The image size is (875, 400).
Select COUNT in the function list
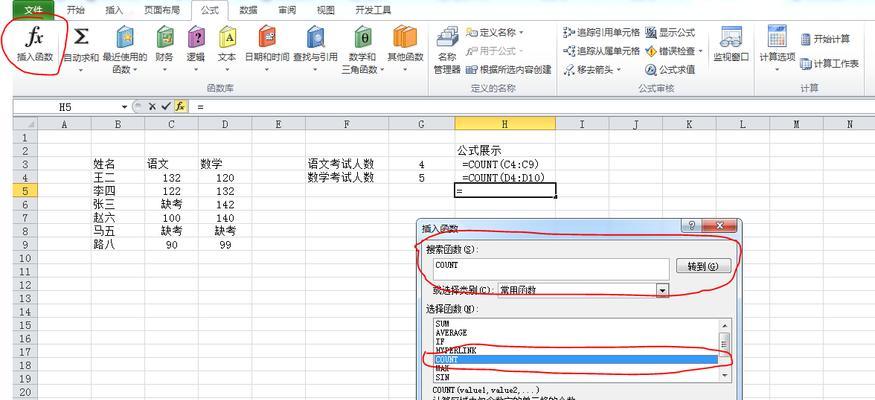click(x=575, y=360)
